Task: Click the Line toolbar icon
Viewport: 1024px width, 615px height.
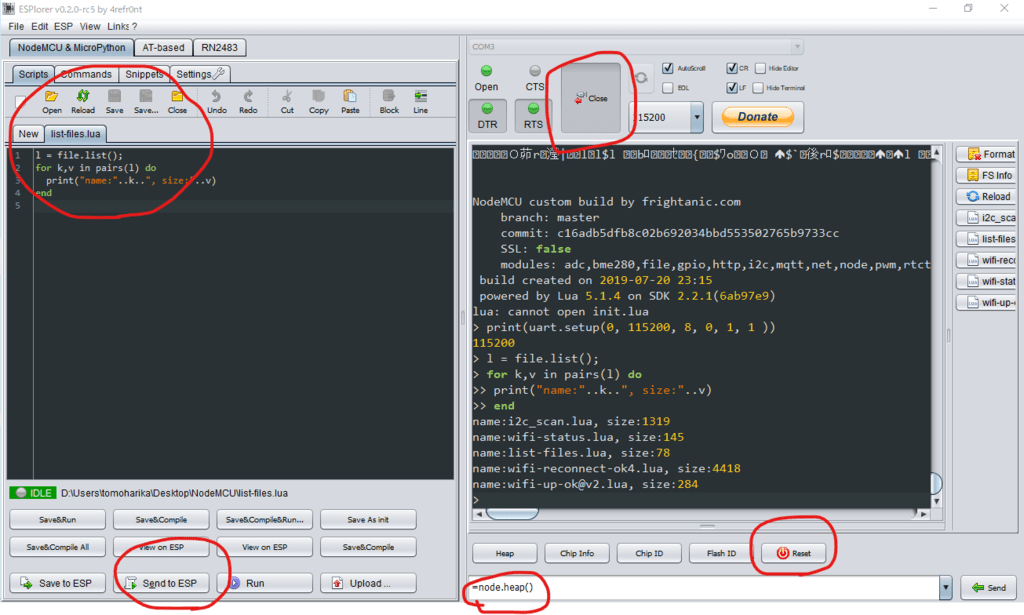Action: [421, 101]
